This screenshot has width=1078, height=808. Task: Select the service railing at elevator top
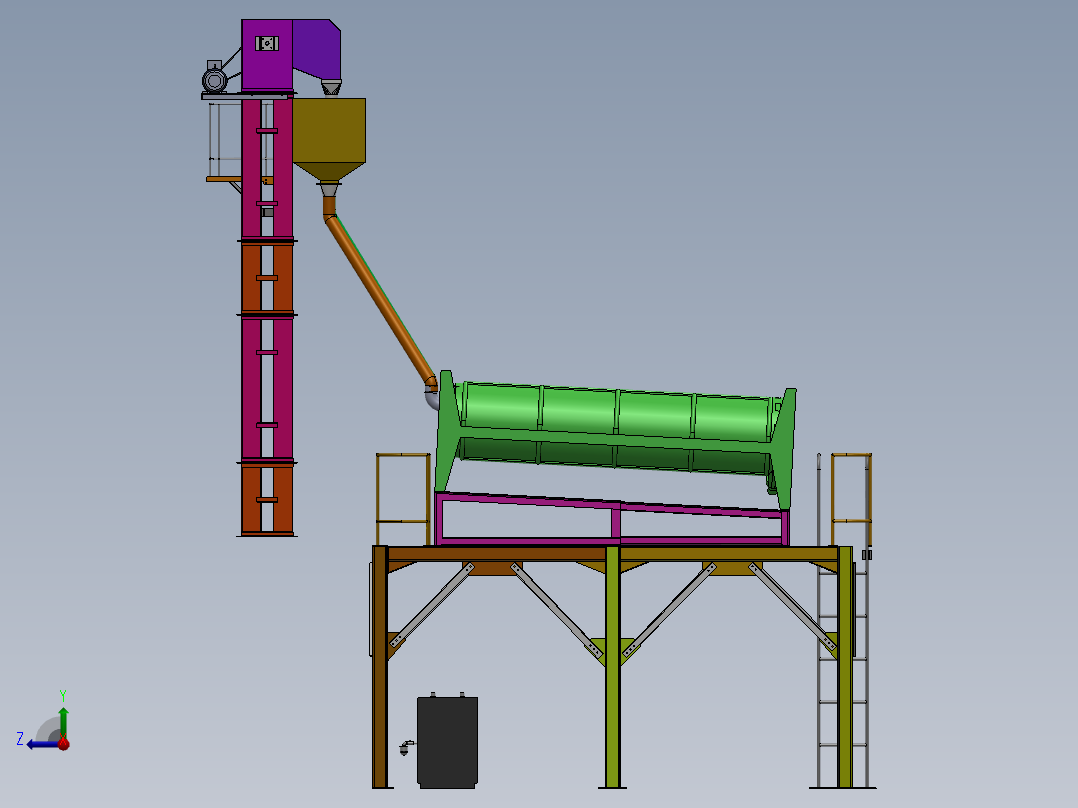[x=225, y=141]
